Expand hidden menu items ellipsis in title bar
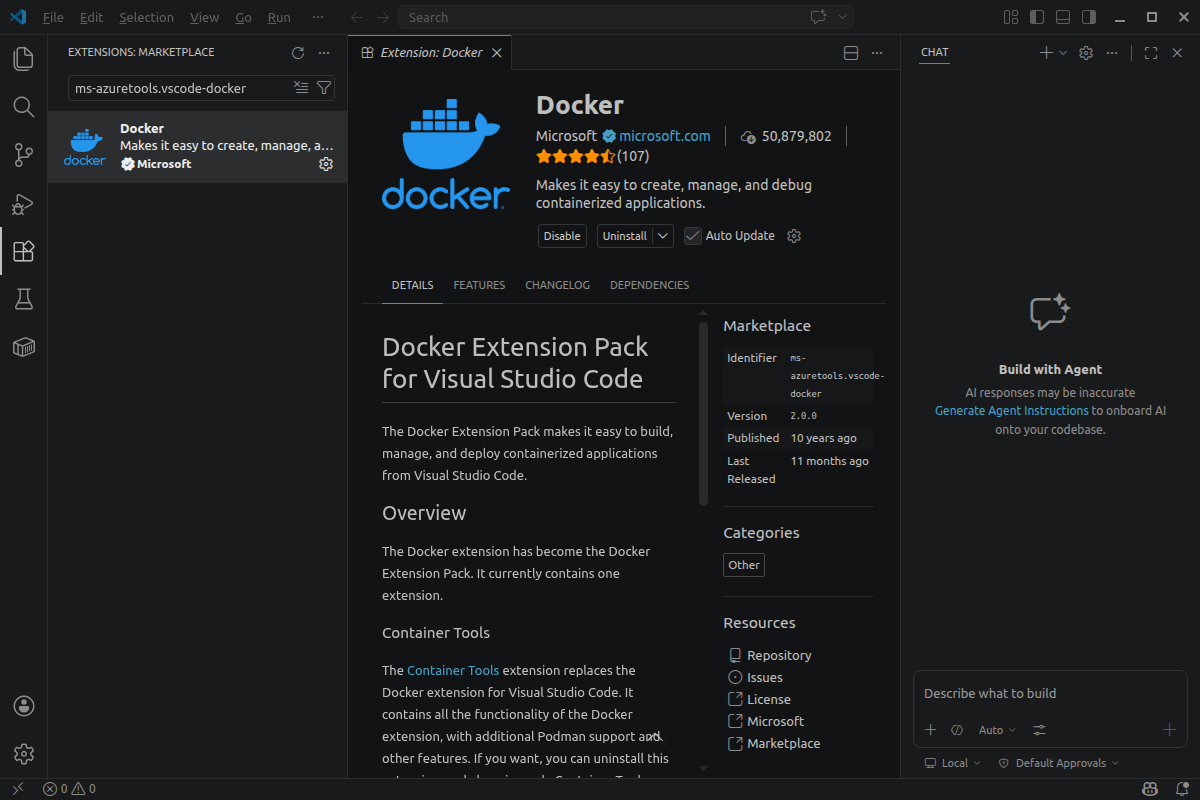Screen dimensions: 1200x800 (x=318, y=17)
